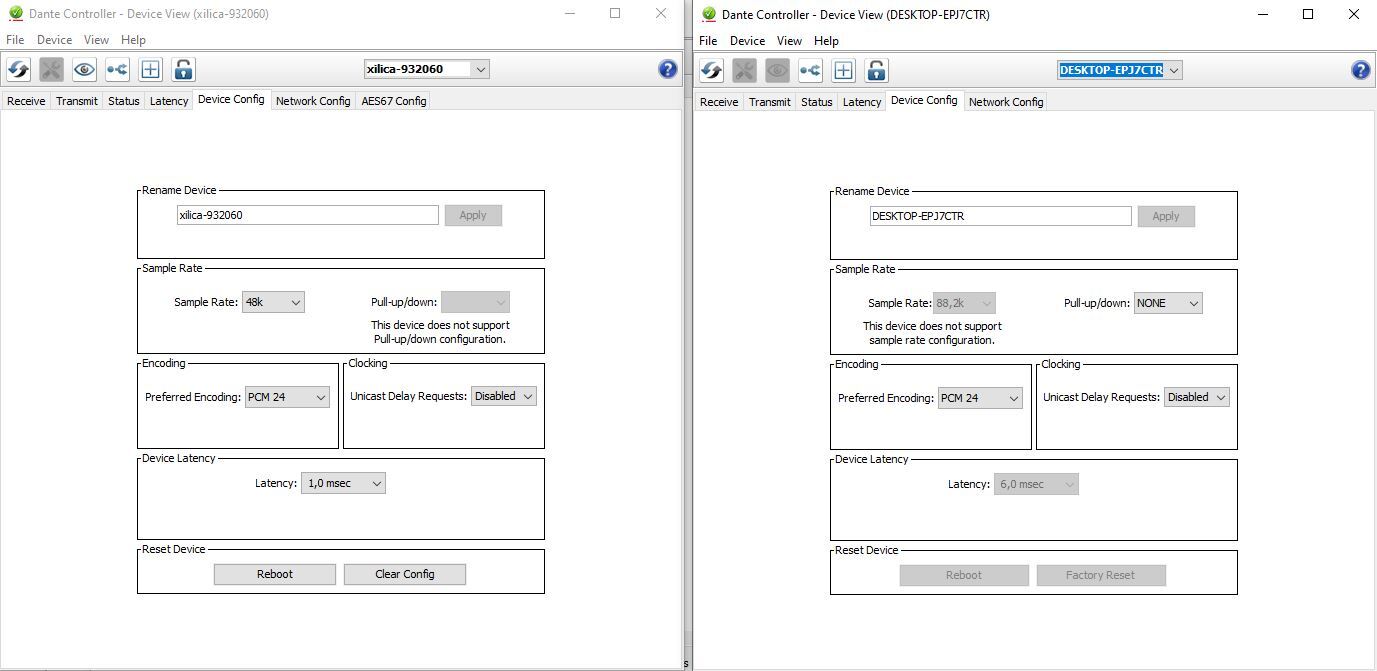Open Unicast Delay Requests dropdown in DESKTOP-EPJ7CTR window
Screen dimensions: 1377x671
pos(1197,397)
